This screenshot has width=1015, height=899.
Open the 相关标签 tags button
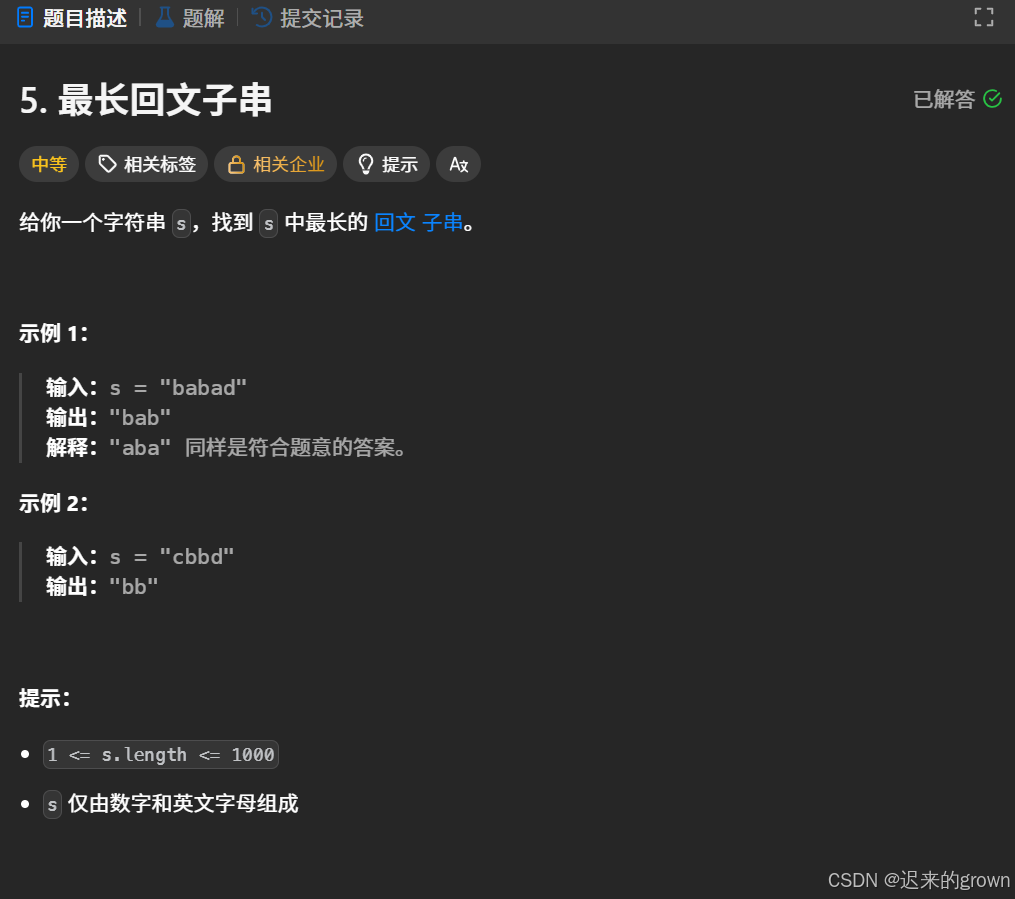[x=146, y=164]
